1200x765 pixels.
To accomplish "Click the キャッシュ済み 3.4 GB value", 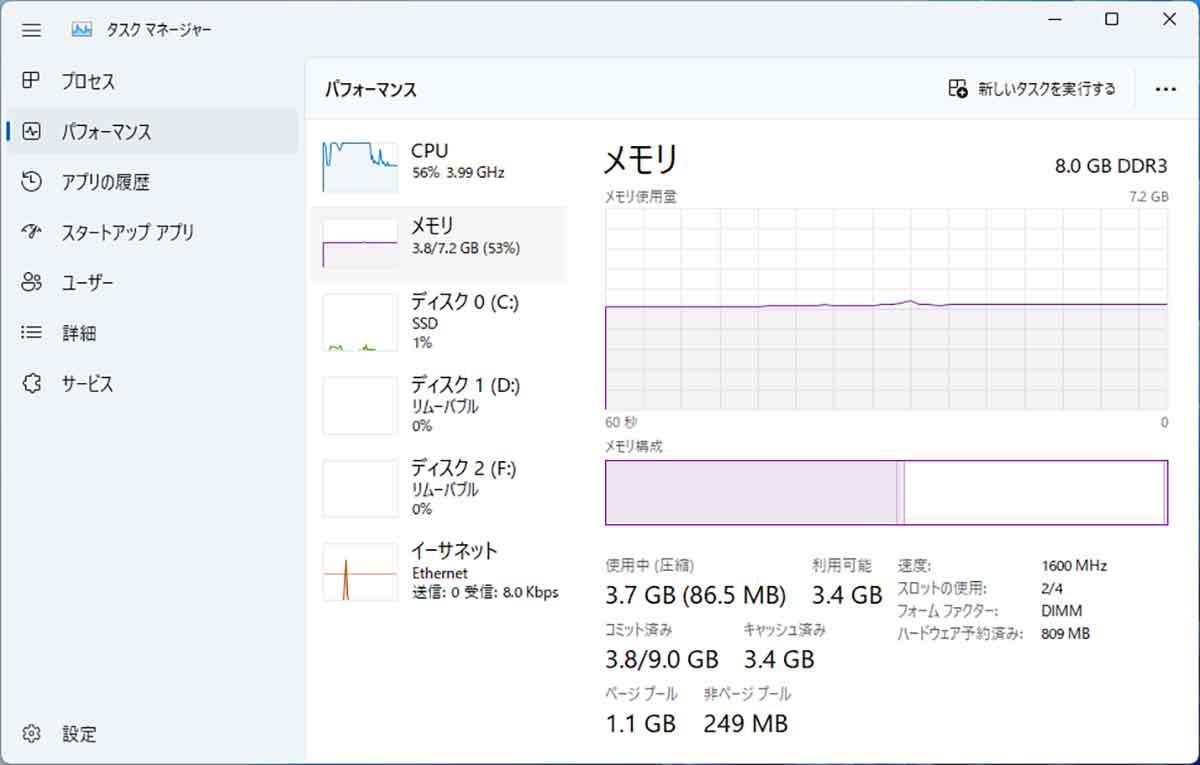I will [779, 660].
